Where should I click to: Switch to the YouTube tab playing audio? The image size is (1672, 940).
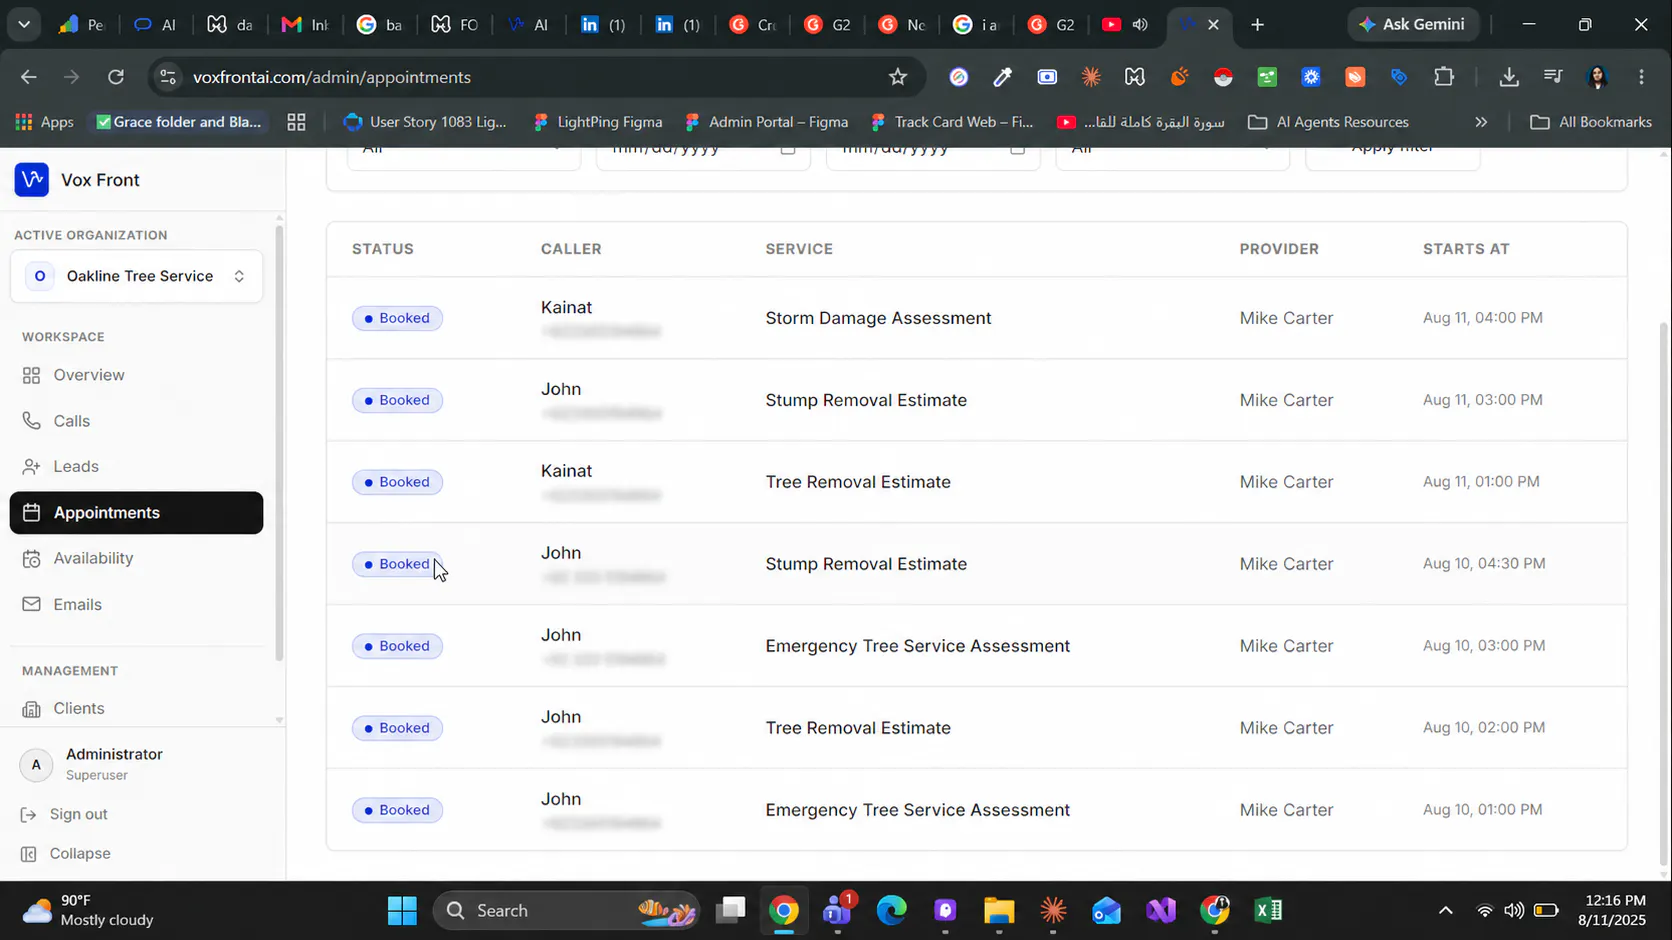pos(1125,24)
